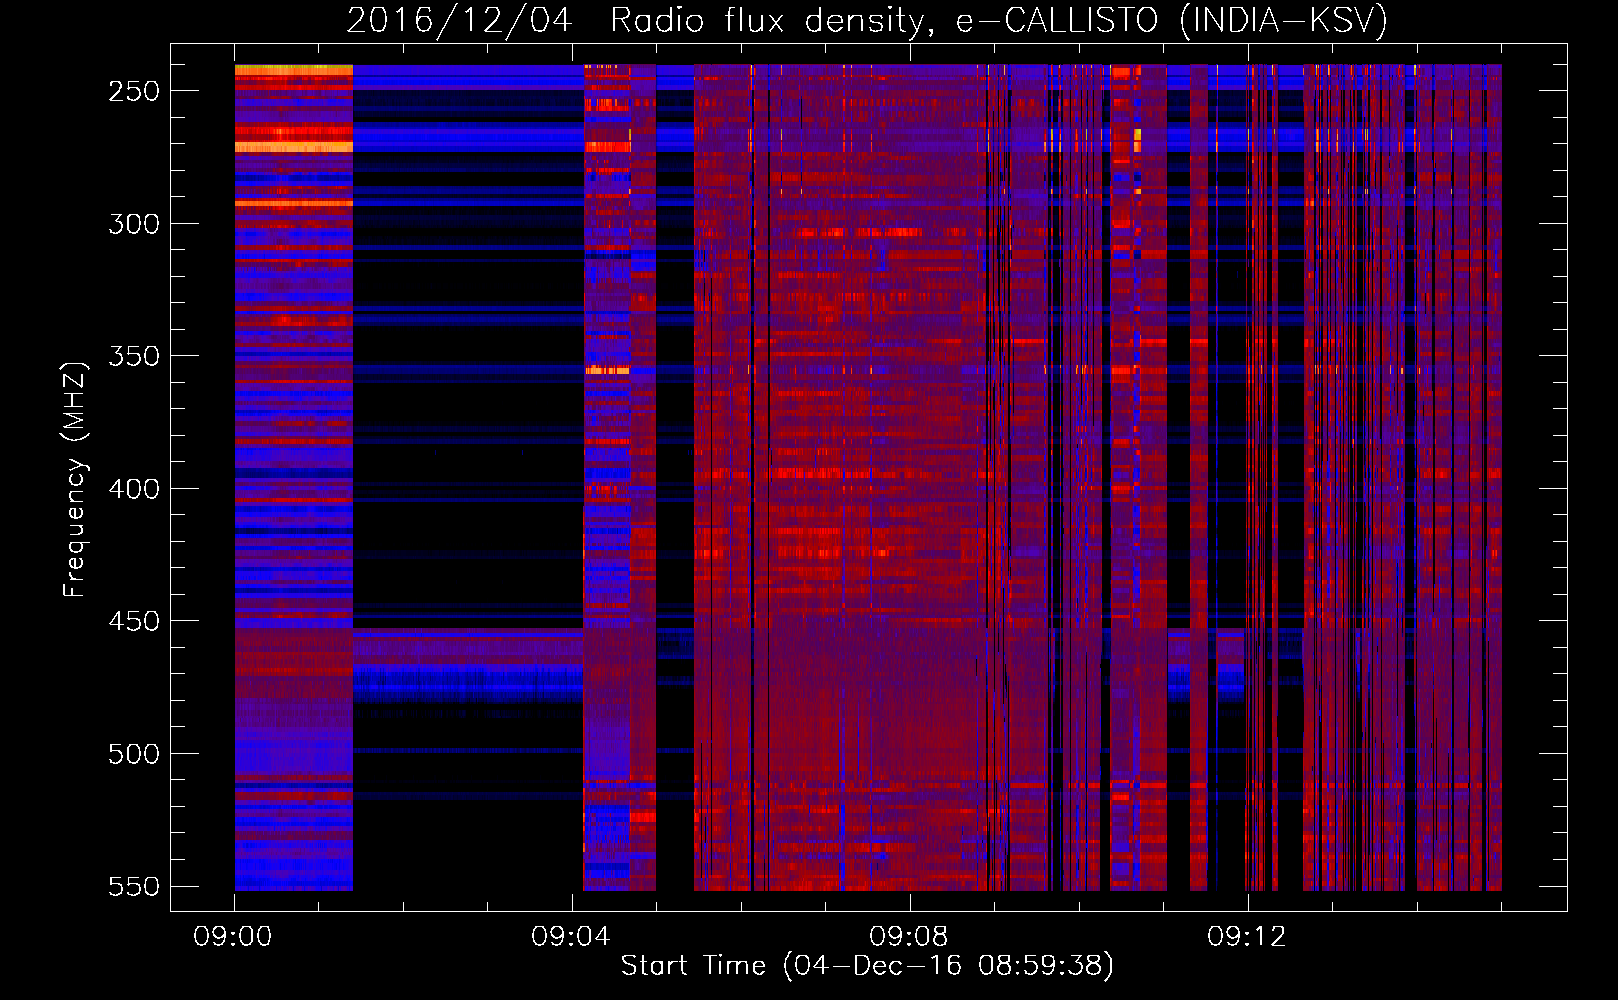The image size is (1618, 1000).
Task: Click the 09:08 time tick label
Action: click(909, 937)
